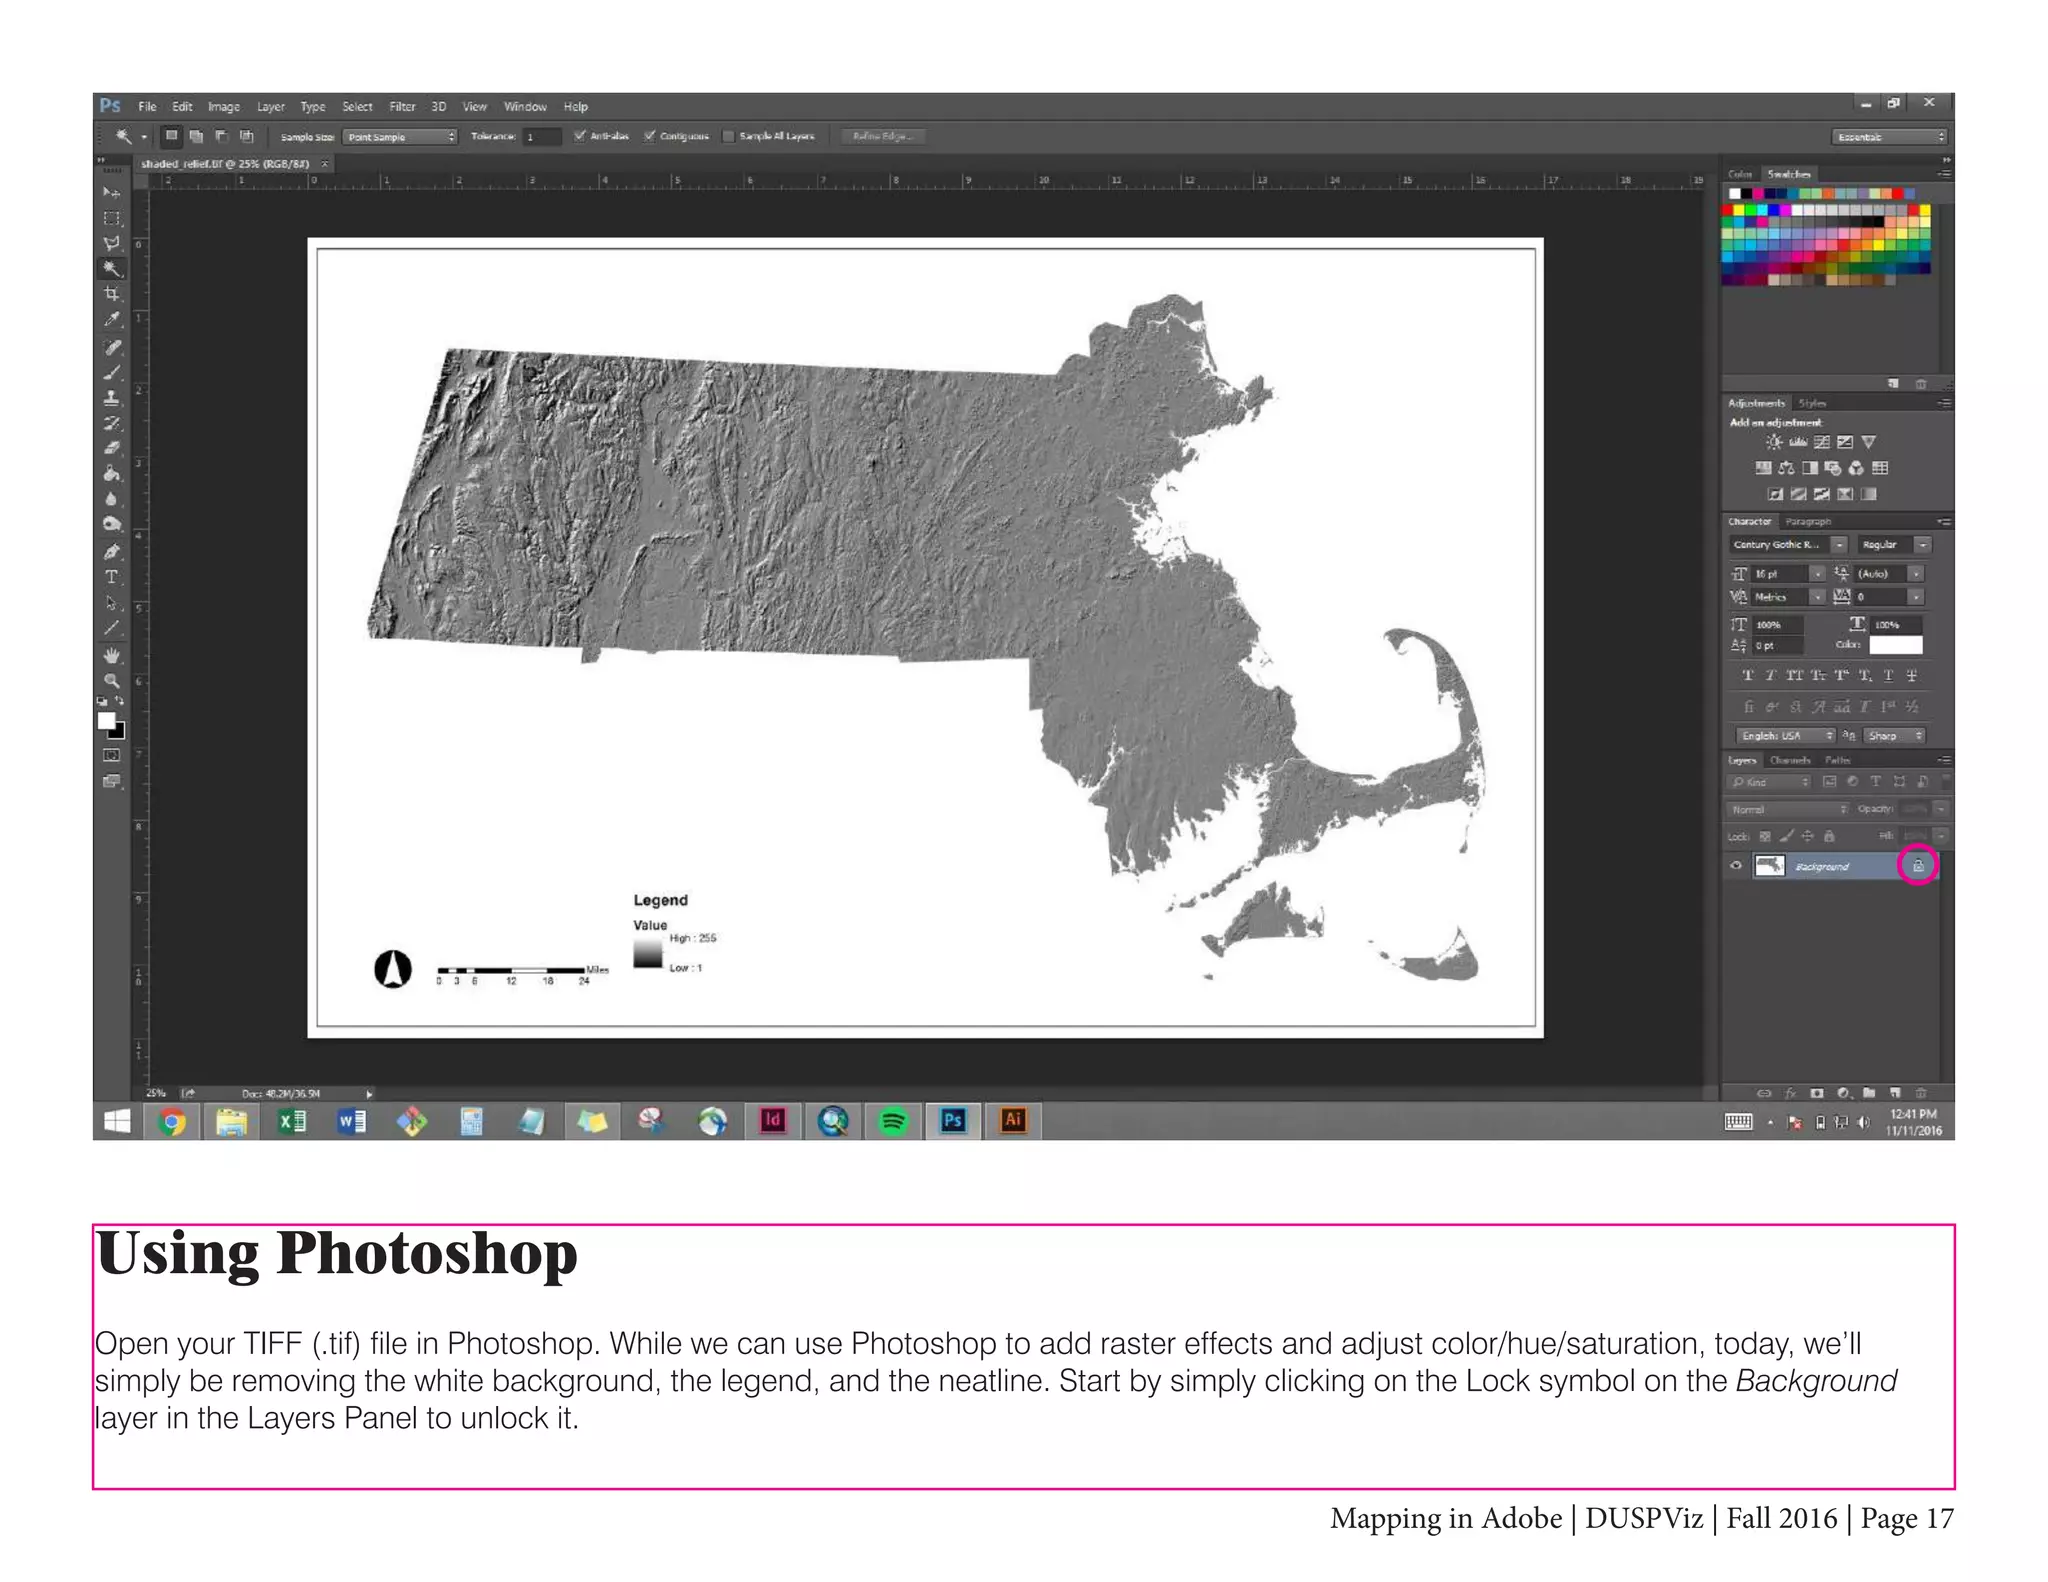The image size is (2048, 1582).
Task: Select the Brush tool in the Tools panel
Action: [112, 372]
